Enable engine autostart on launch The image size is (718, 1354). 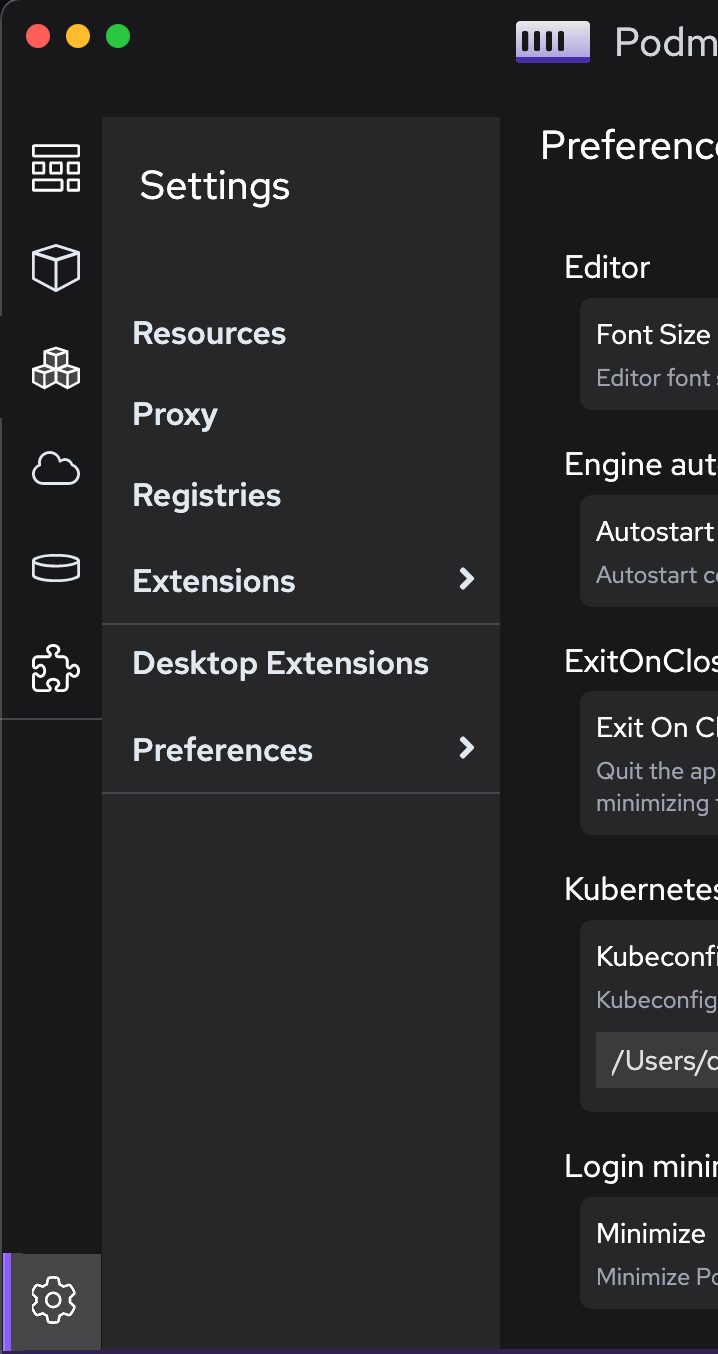[x=656, y=531]
